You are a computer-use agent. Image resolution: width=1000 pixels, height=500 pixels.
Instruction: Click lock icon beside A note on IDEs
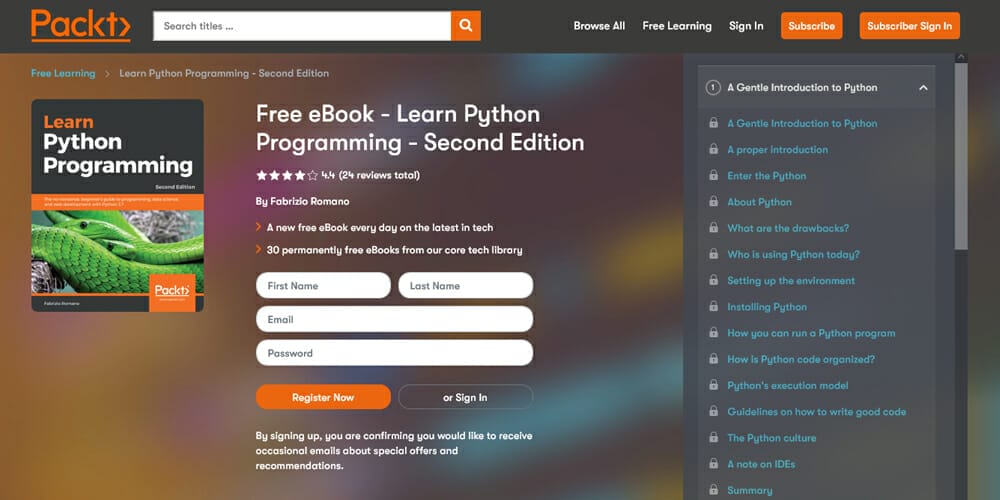[x=714, y=463]
